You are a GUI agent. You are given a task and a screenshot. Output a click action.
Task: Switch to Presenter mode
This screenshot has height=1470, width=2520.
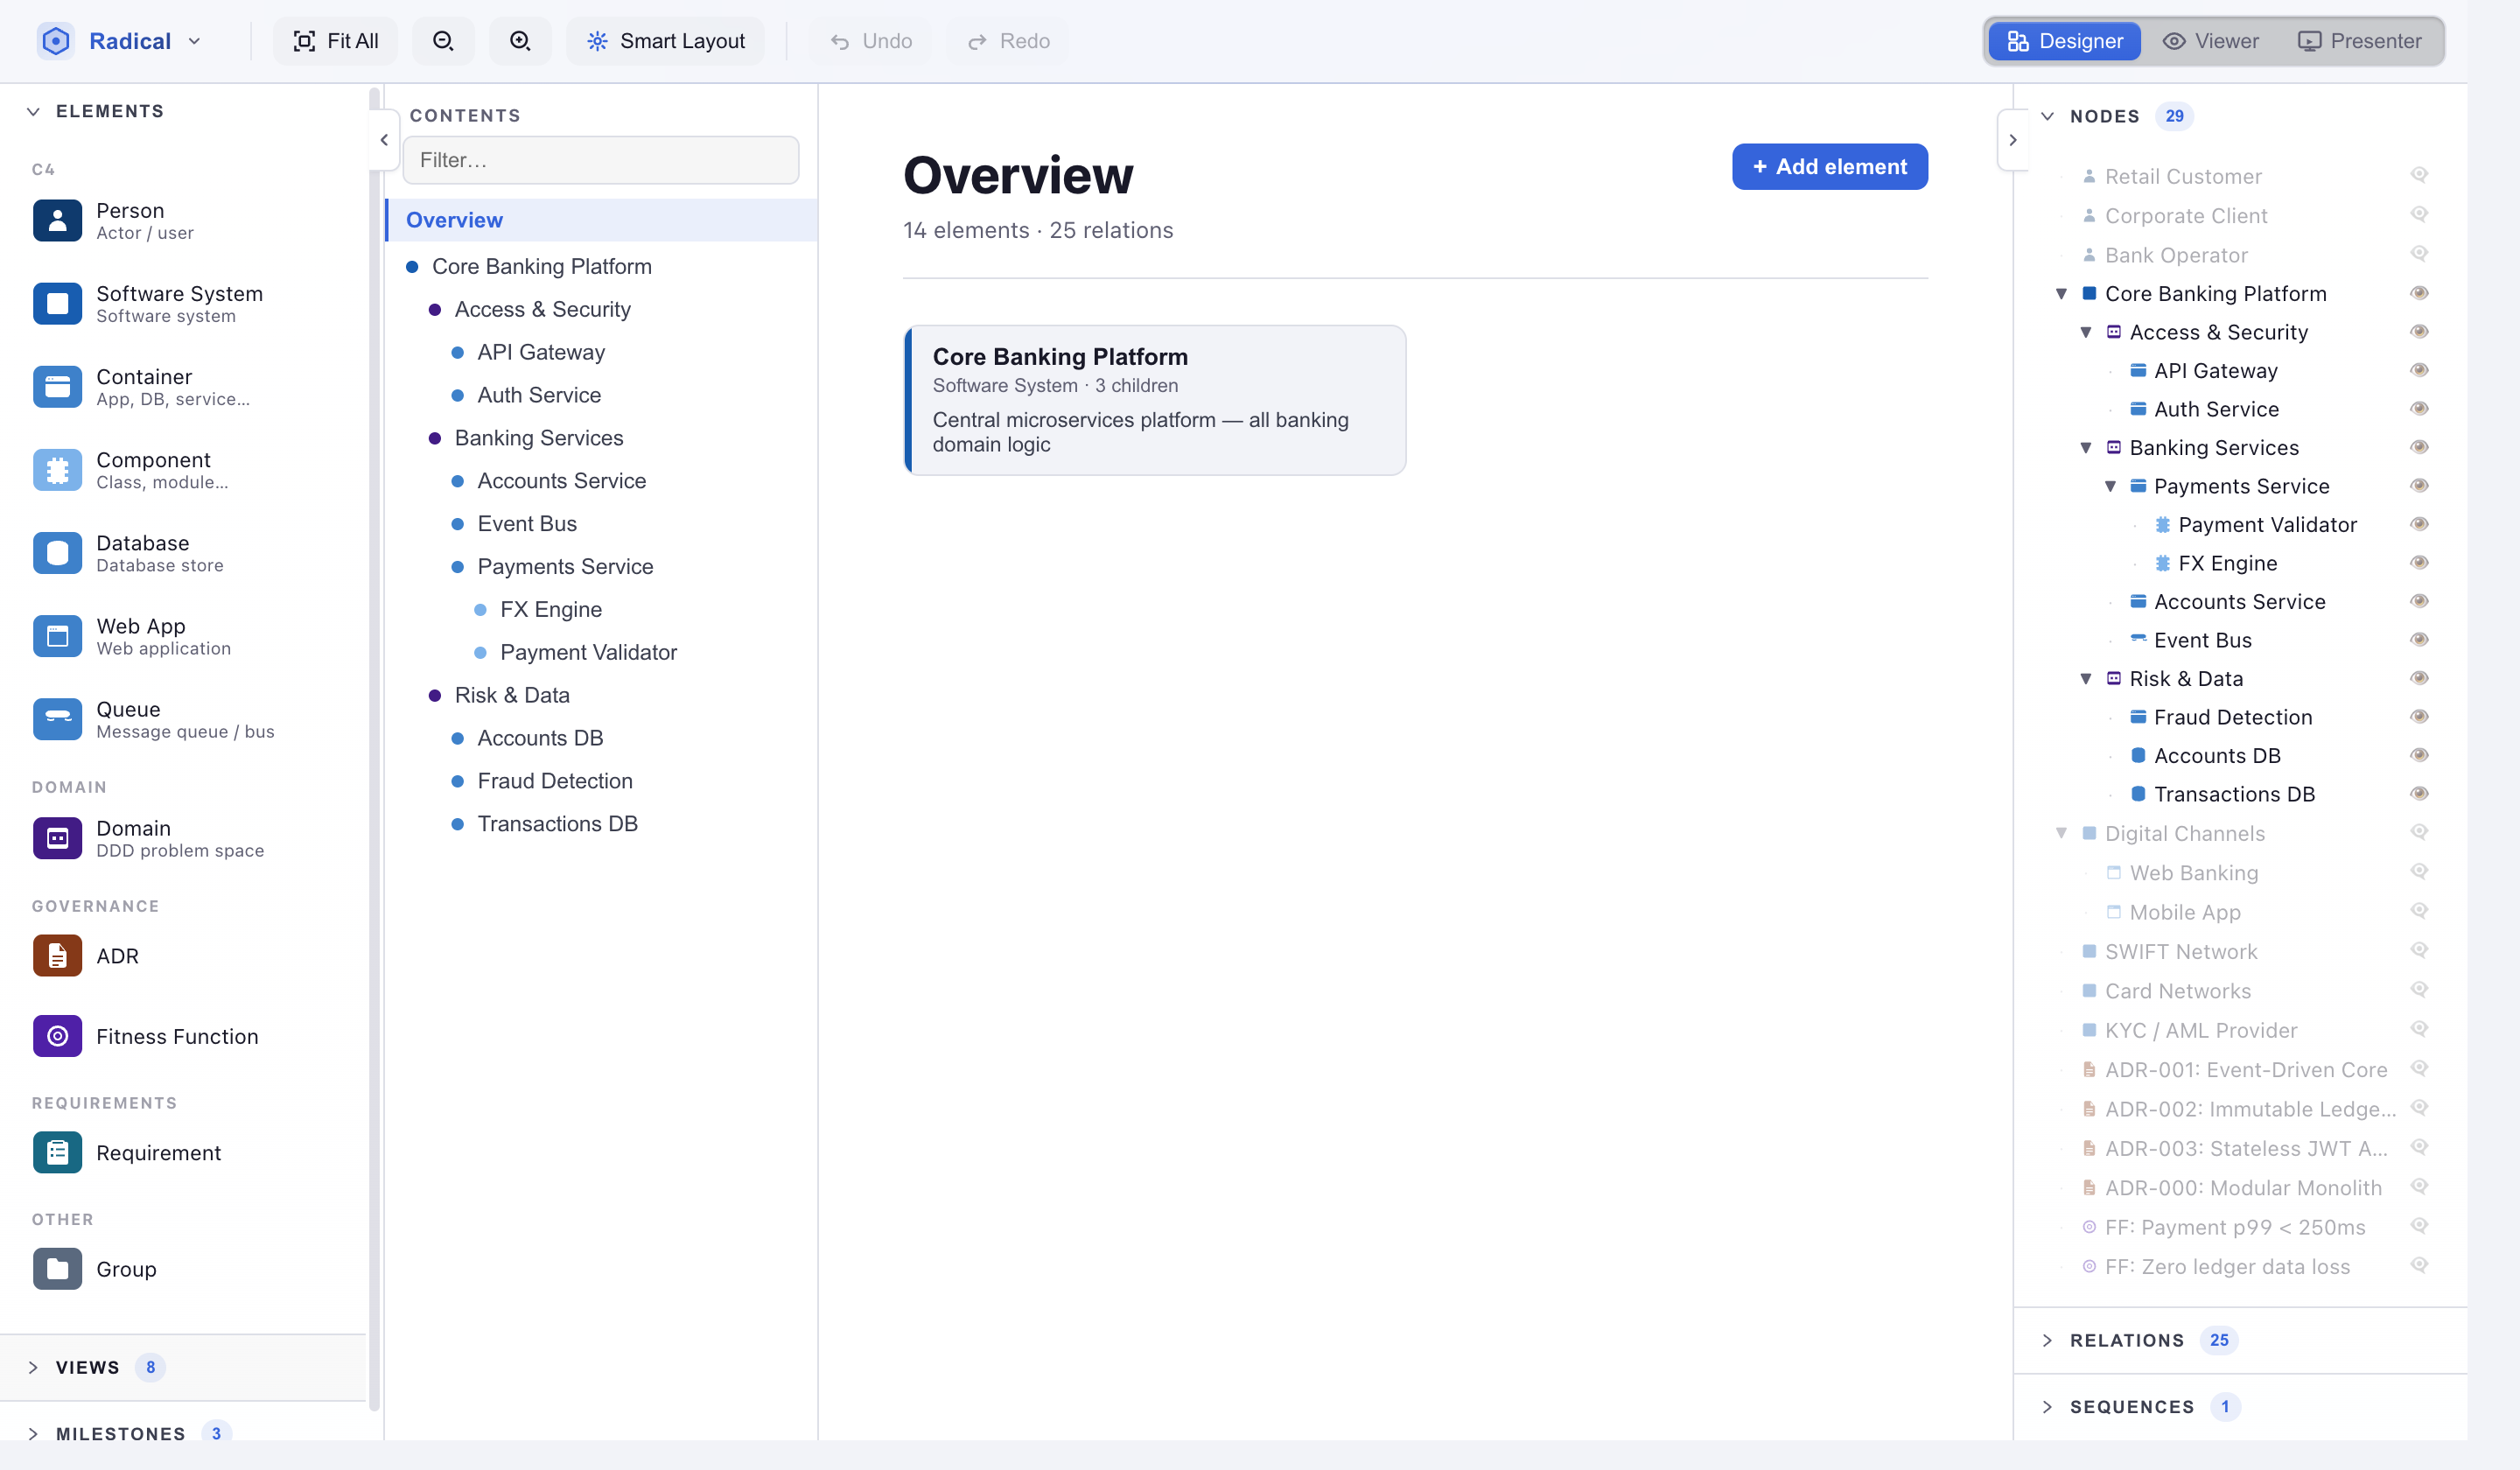pos(2359,41)
